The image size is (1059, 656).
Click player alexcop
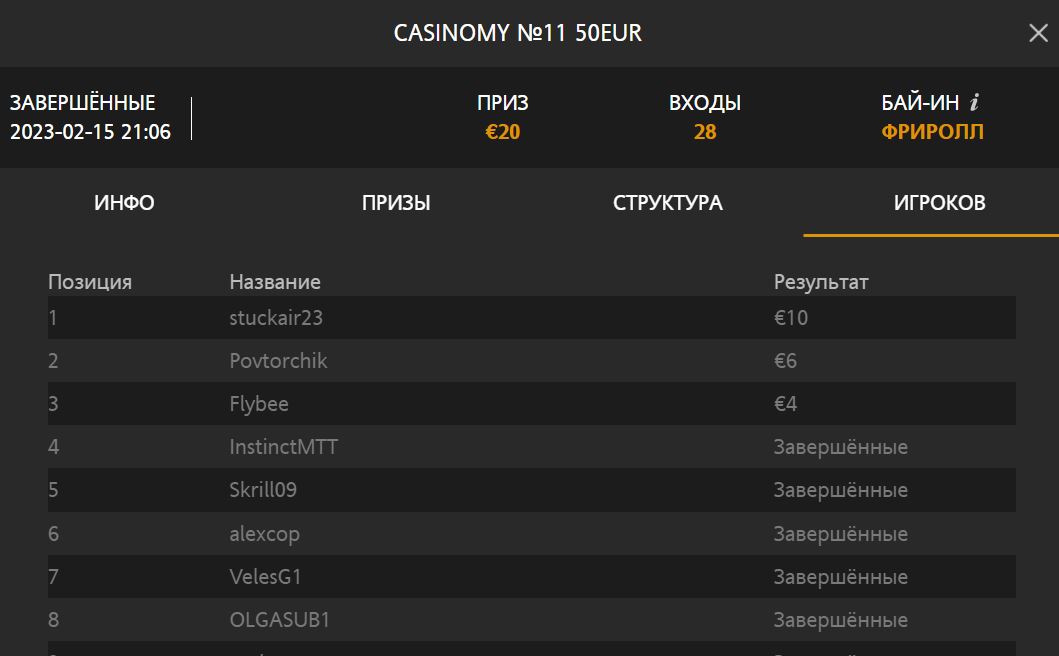[264, 534]
